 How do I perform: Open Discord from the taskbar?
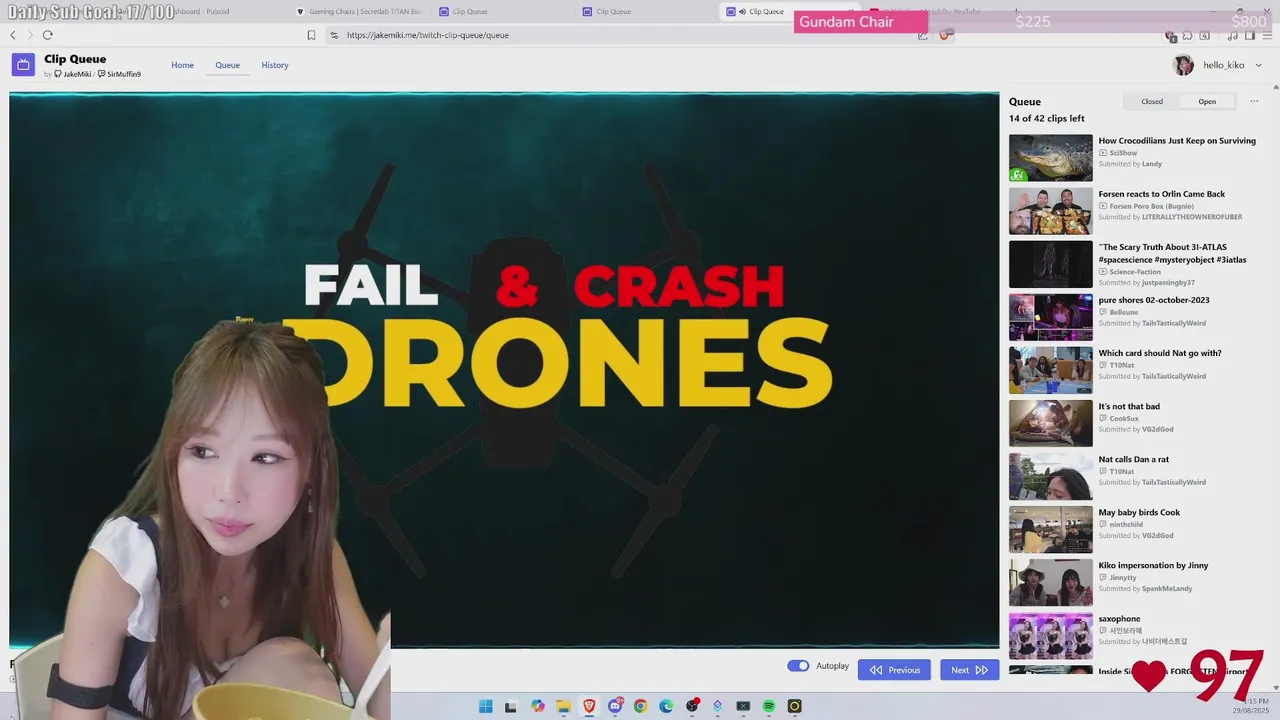[x=615, y=706]
